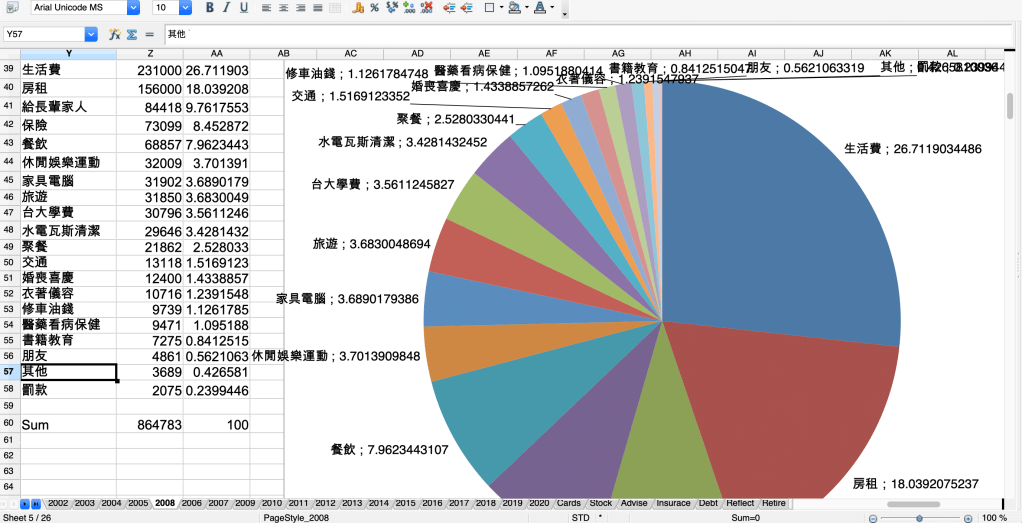Apply italic formatting
The image size is (1022, 523).
[x=227, y=8]
